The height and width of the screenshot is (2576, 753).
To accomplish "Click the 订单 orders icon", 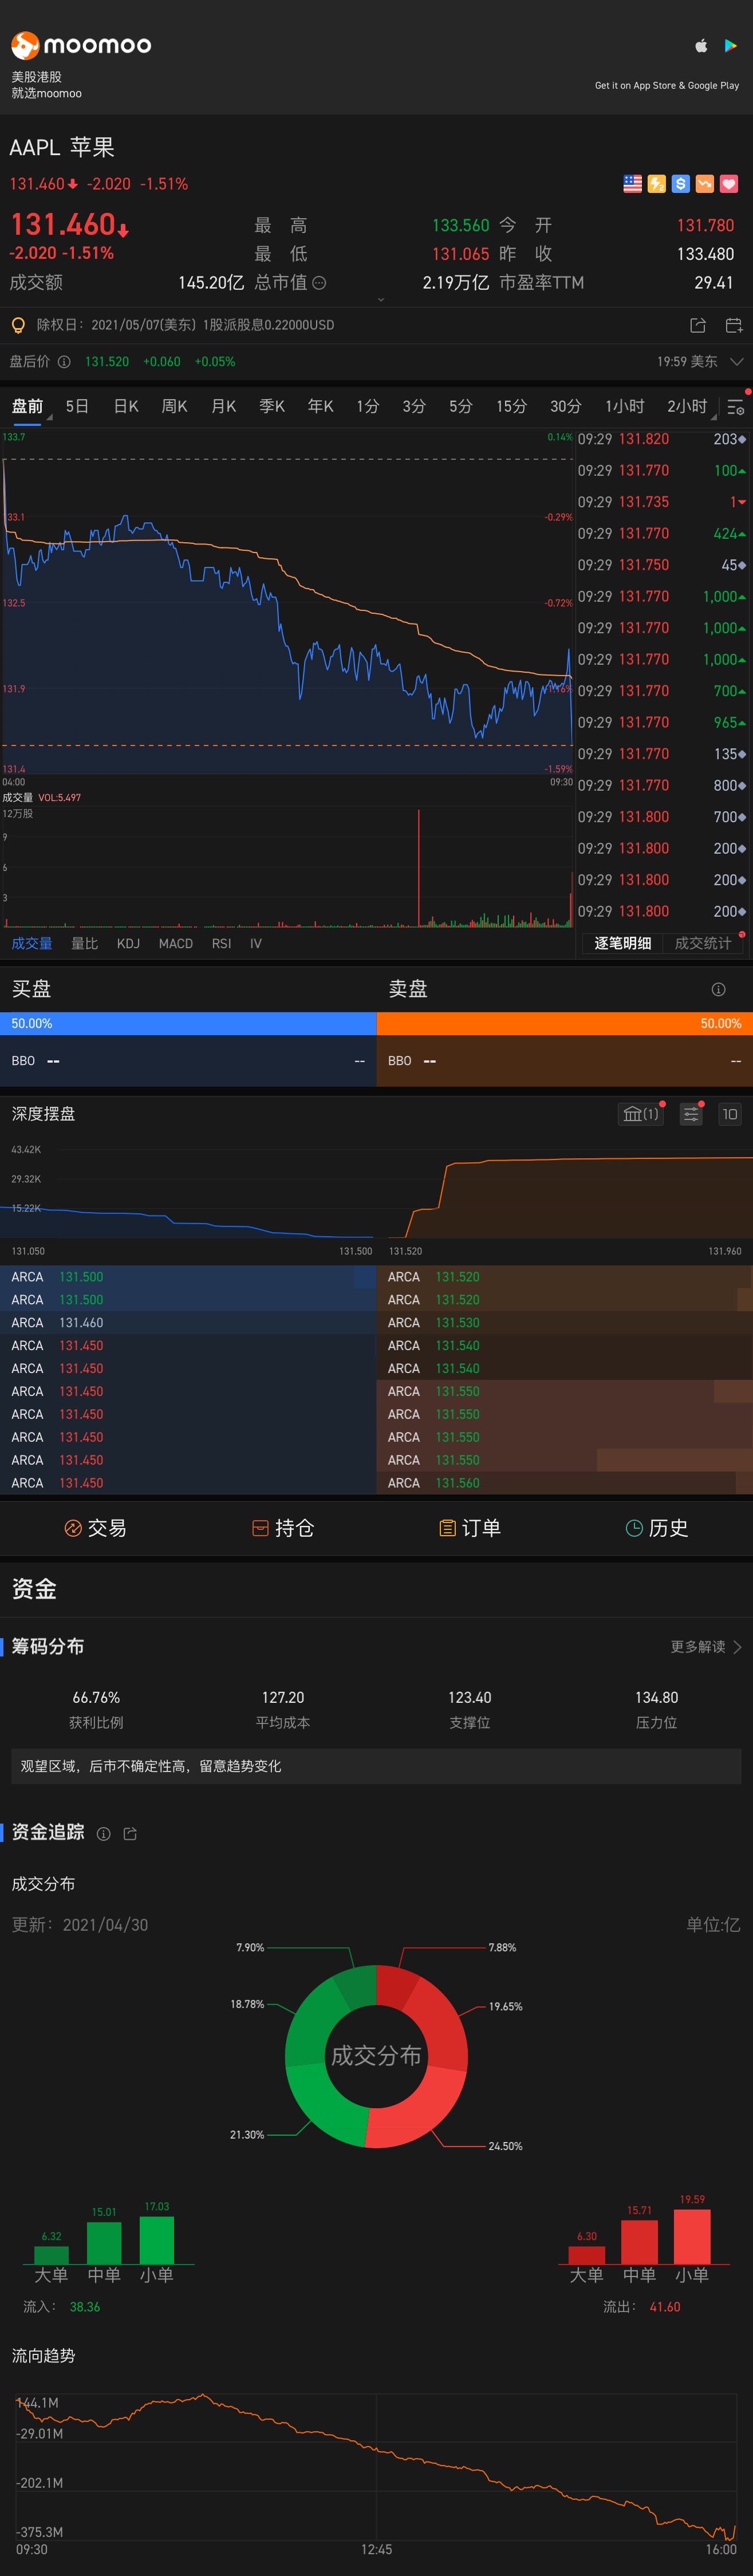I will pos(447,1528).
